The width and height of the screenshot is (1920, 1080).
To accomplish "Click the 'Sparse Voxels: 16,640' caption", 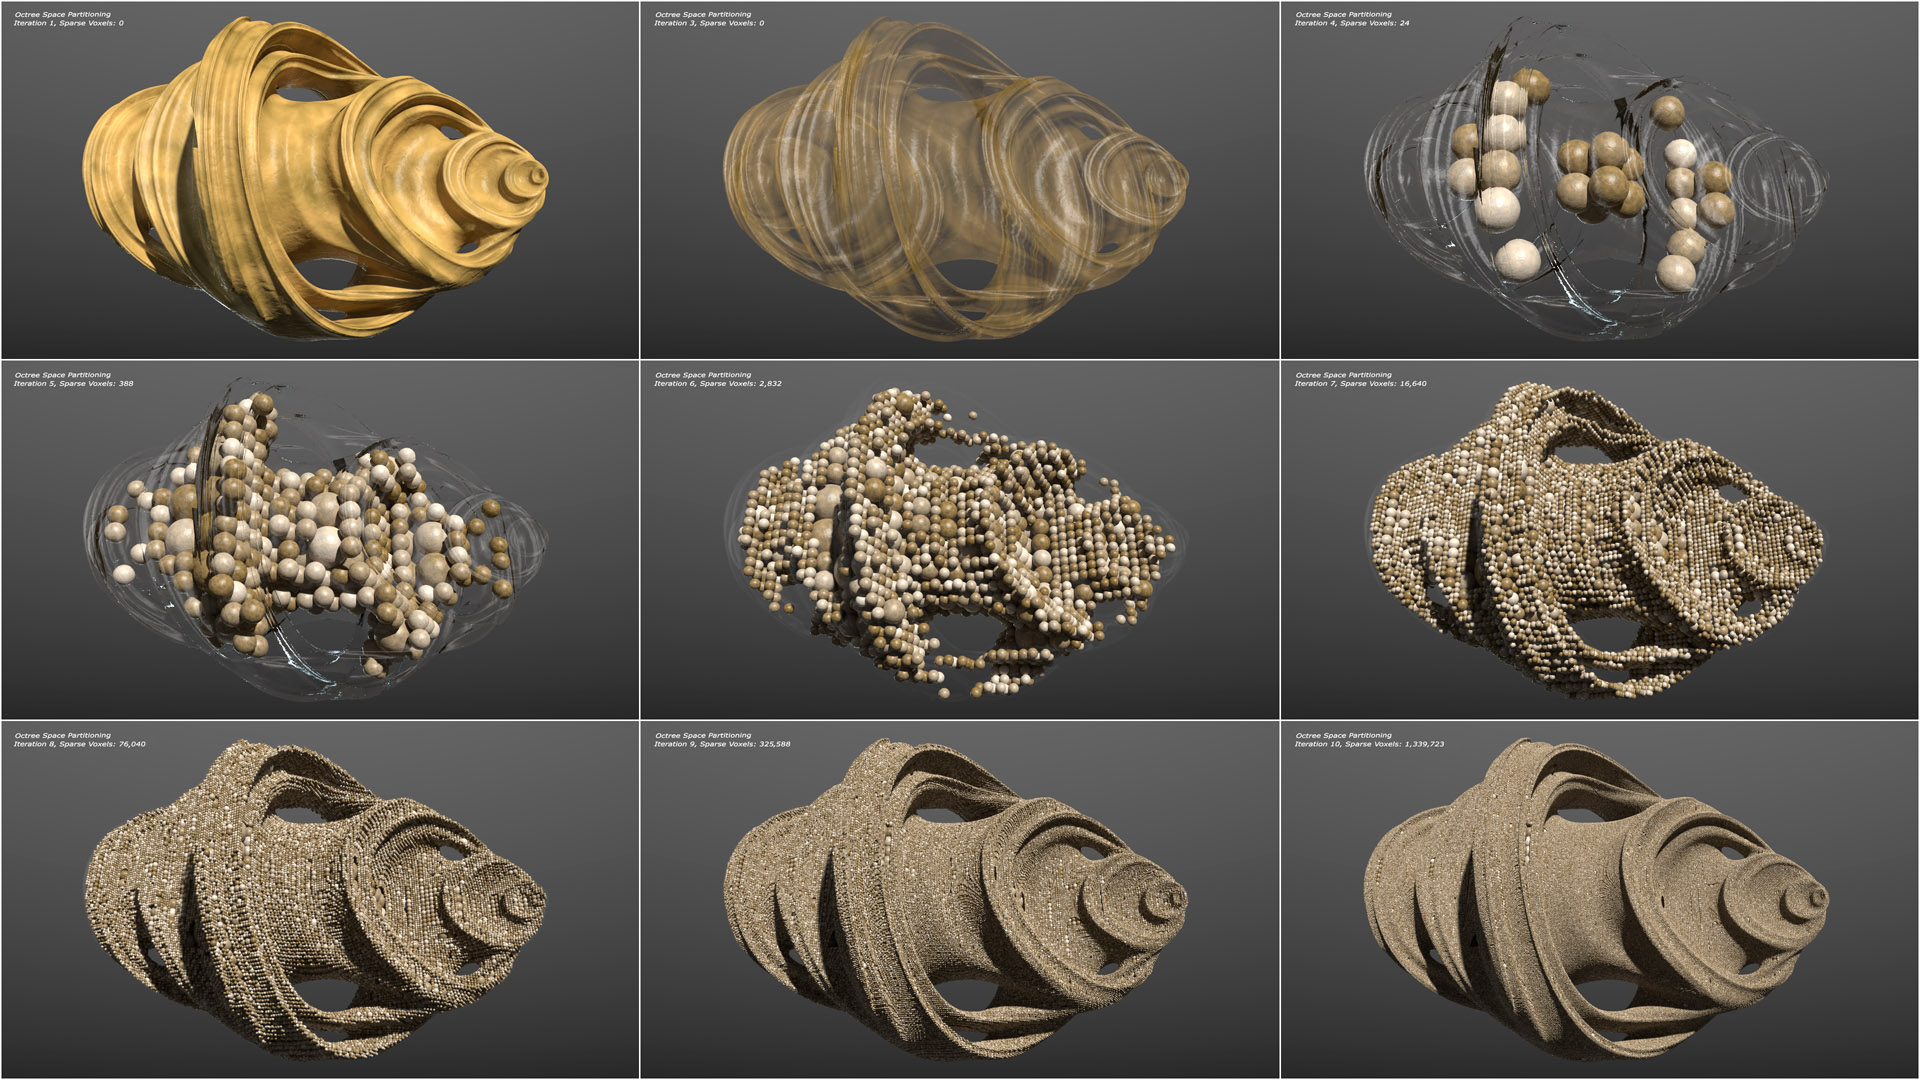I will [1383, 384].
